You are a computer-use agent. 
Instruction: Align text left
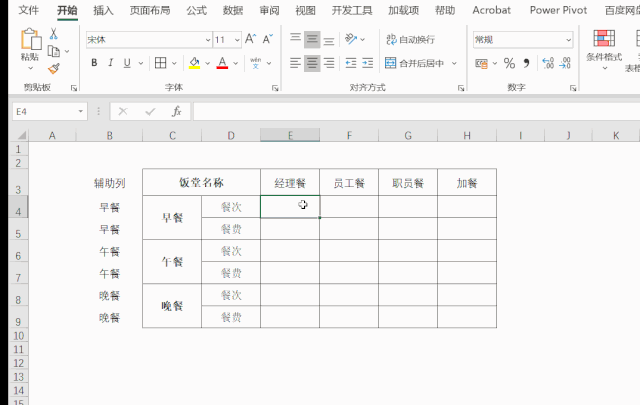pyautogui.click(x=296, y=63)
